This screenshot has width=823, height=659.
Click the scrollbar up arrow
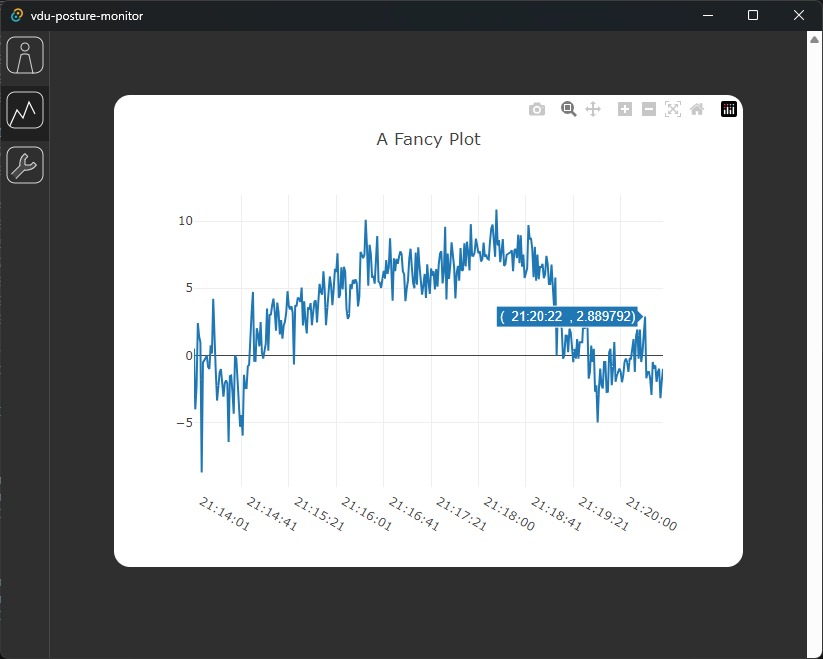coord(815,40)
